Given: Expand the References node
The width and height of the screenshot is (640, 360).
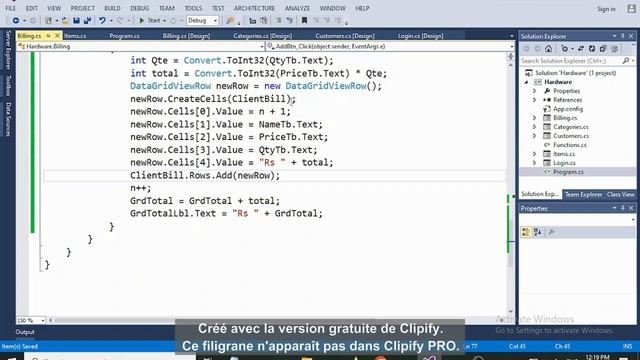Looking at the screenshot, I should (535, 100).
